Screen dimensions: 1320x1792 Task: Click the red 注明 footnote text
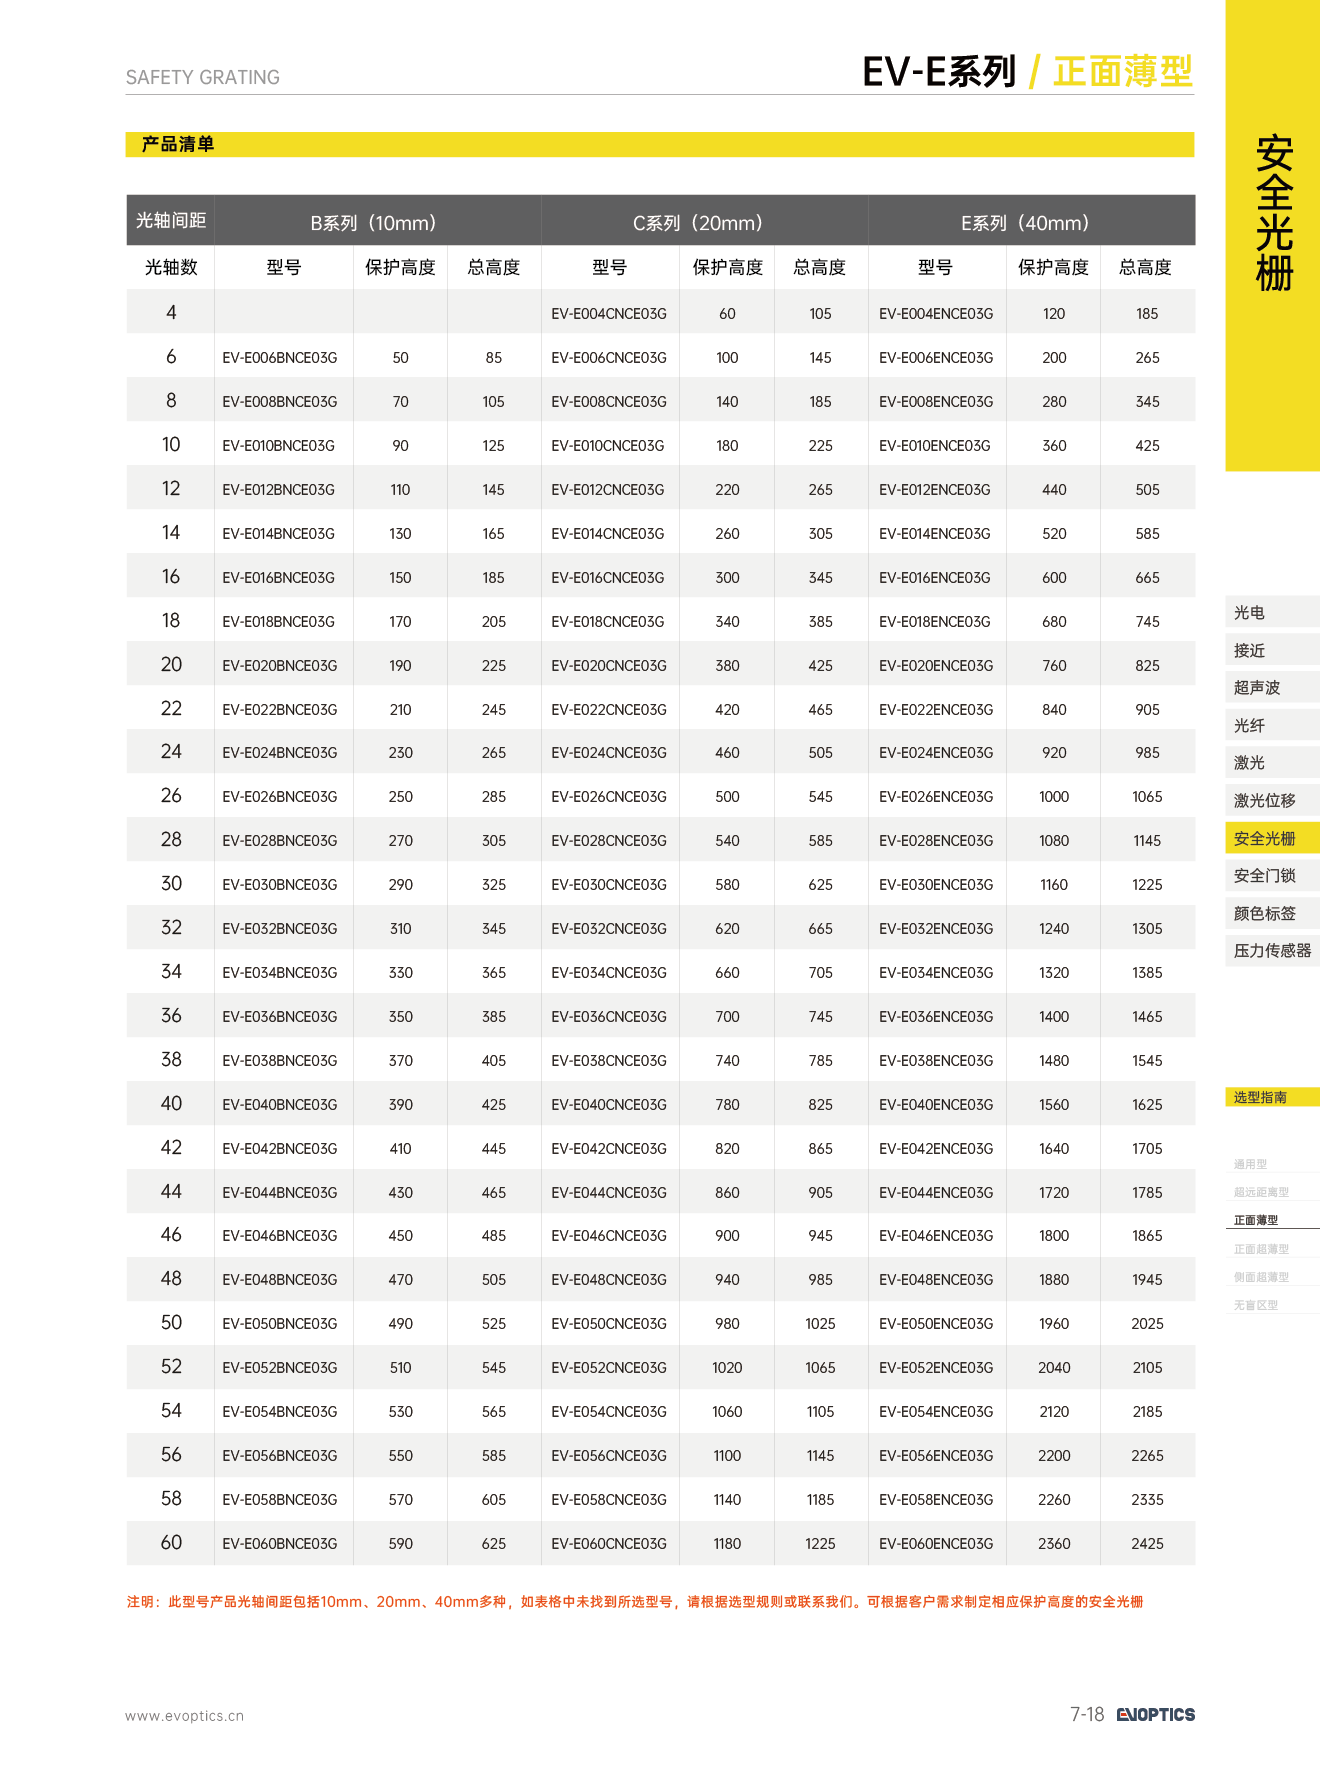click(x=635, y=1602)
